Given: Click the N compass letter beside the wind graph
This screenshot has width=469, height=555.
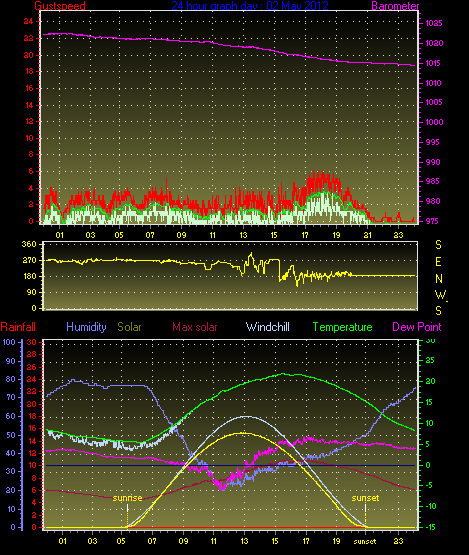Looking at the screenshot, I should pos(439,279).
